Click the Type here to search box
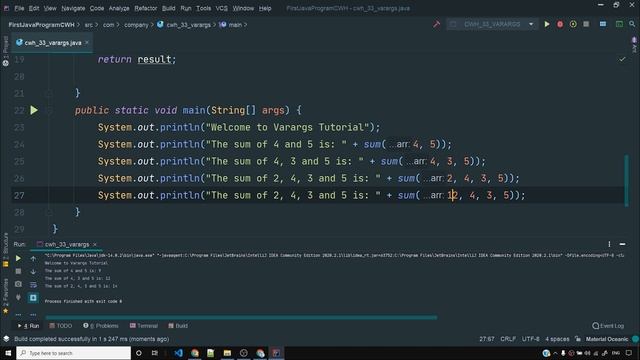This screenshot has height=360, width=640. pyautogui.click(x=73, y=353)
